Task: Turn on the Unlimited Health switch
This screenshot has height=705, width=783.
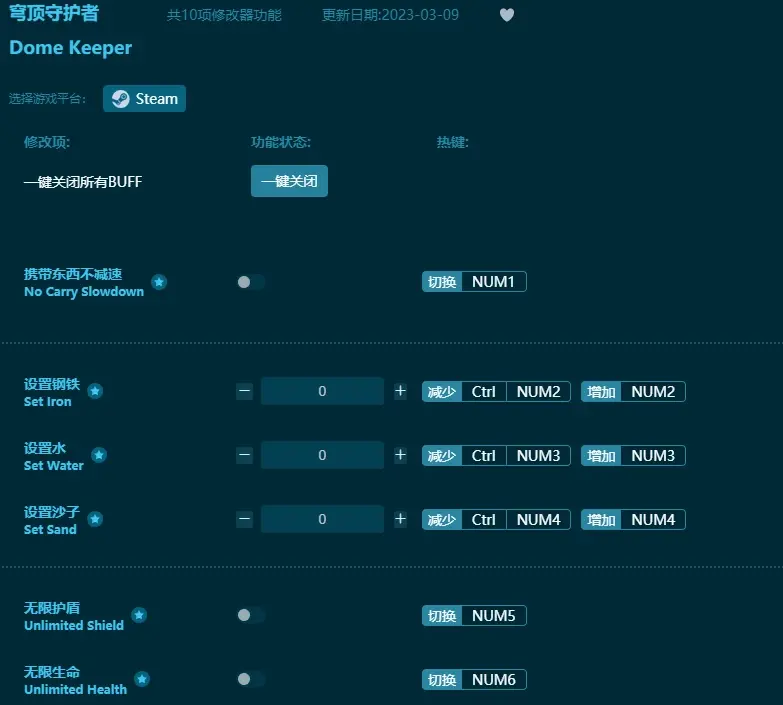Action: click(251, 679)
